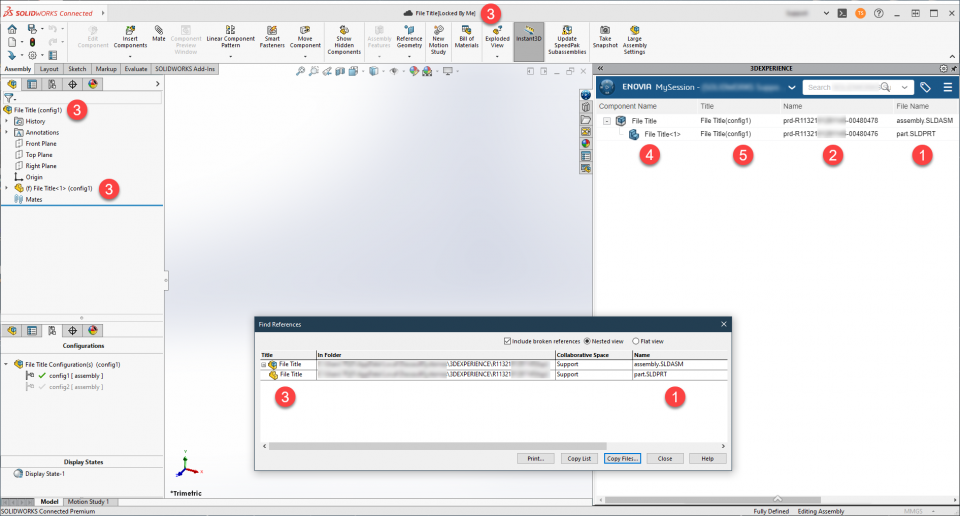Screen dimensions: 960x516
Task: Open the user profile avatar
Action: 861,13
